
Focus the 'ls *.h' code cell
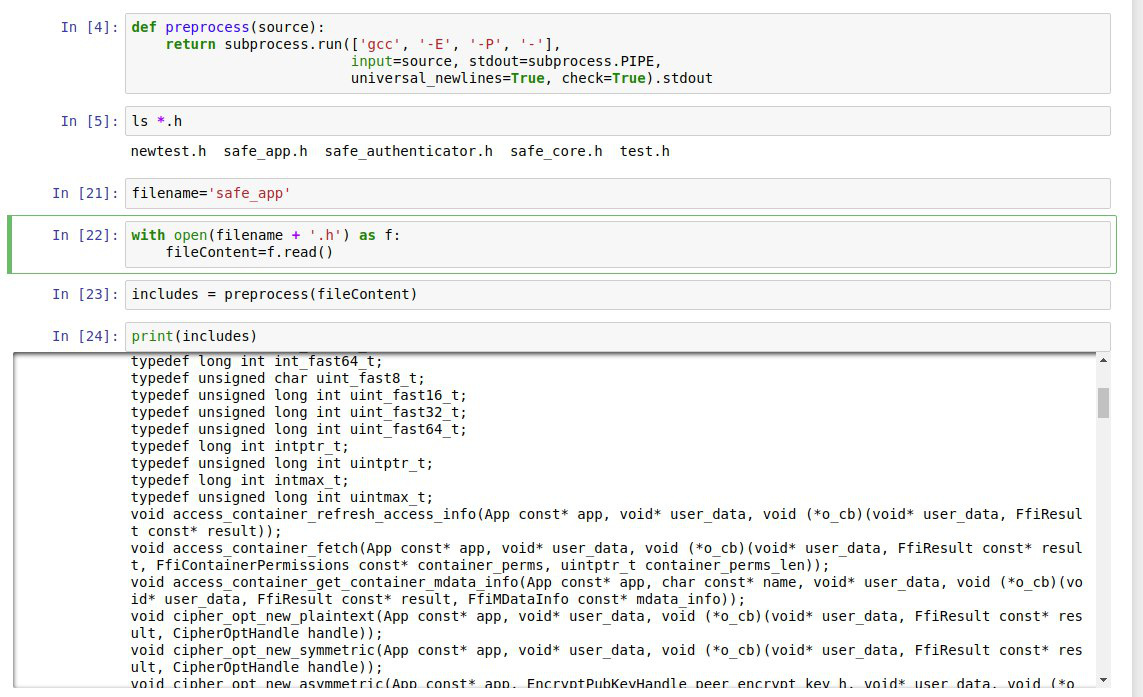click(x=617, y=121)
